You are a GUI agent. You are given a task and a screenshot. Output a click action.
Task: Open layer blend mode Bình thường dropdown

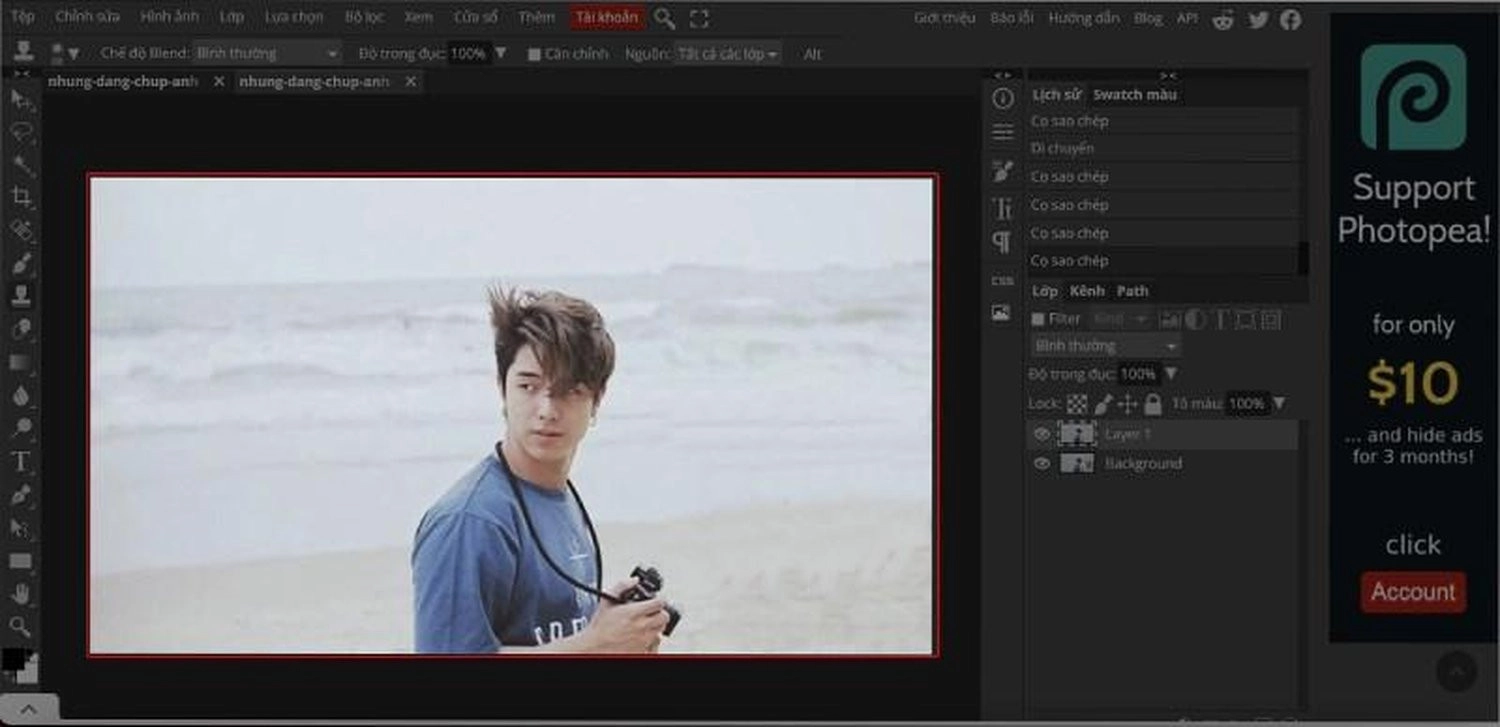(1106, 346)
